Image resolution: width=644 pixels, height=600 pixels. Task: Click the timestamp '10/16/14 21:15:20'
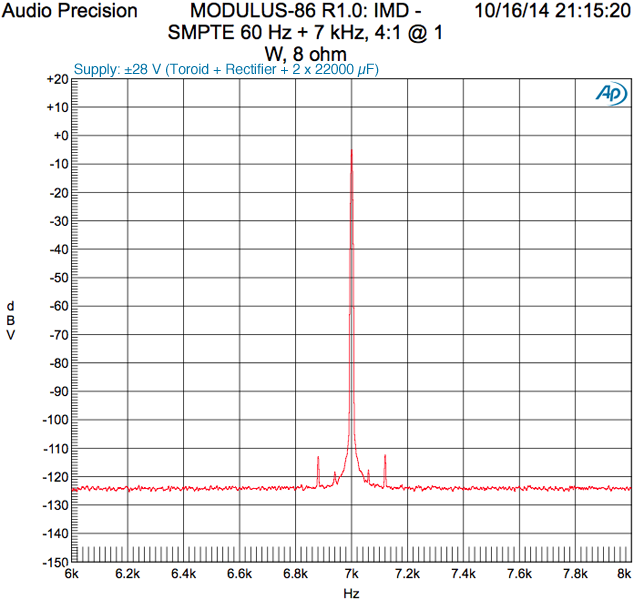pos(552,10)
